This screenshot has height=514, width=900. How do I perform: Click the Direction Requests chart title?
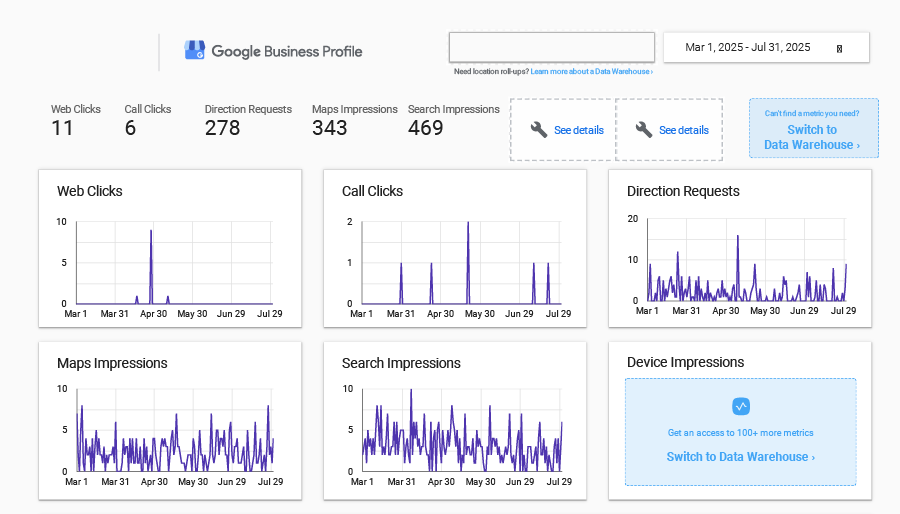[x=683, y=191]
